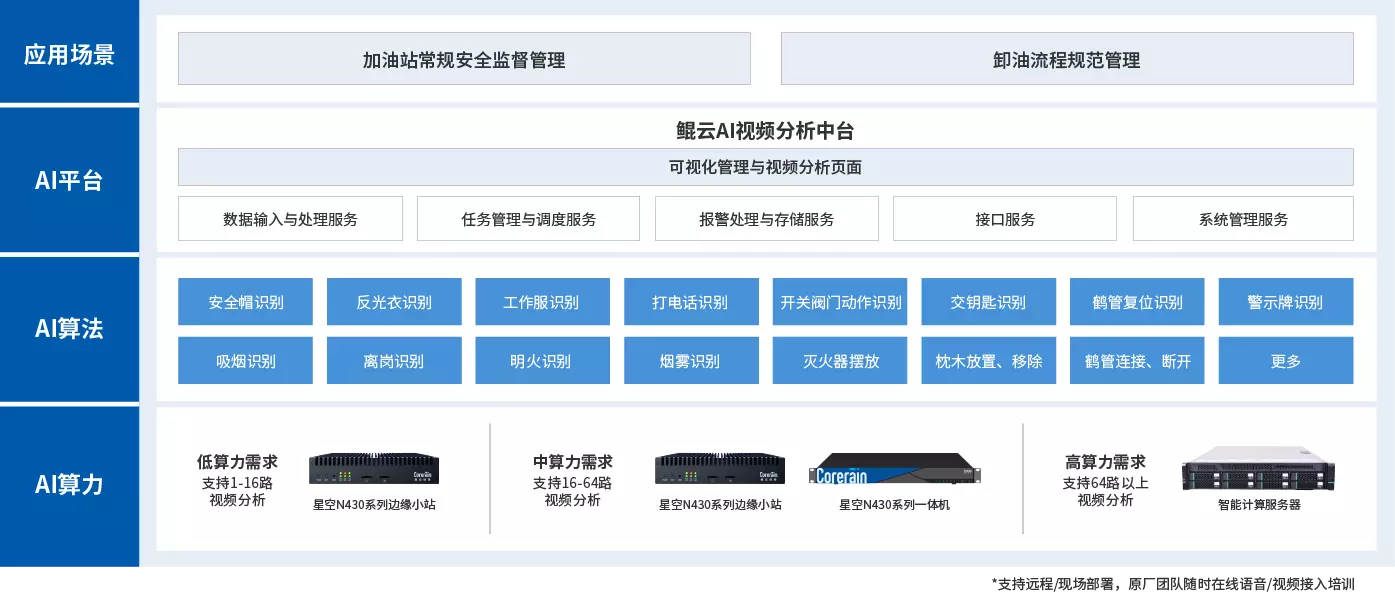
Task: Click the 安全帽识别 algorithm tile
Action: click(245, 302)
